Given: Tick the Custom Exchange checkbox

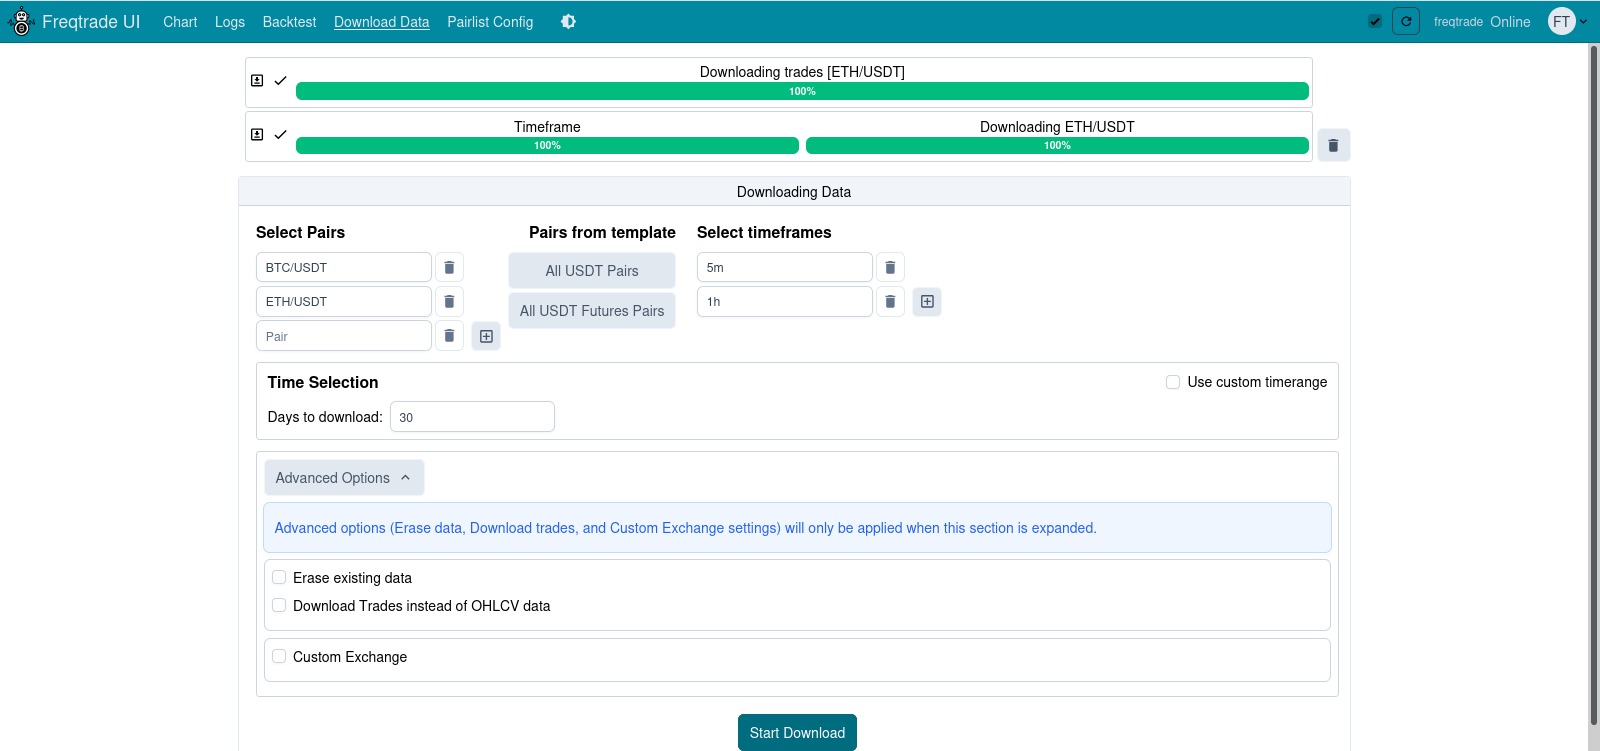Looking at the screenshot, I should (x=280, y=657).
